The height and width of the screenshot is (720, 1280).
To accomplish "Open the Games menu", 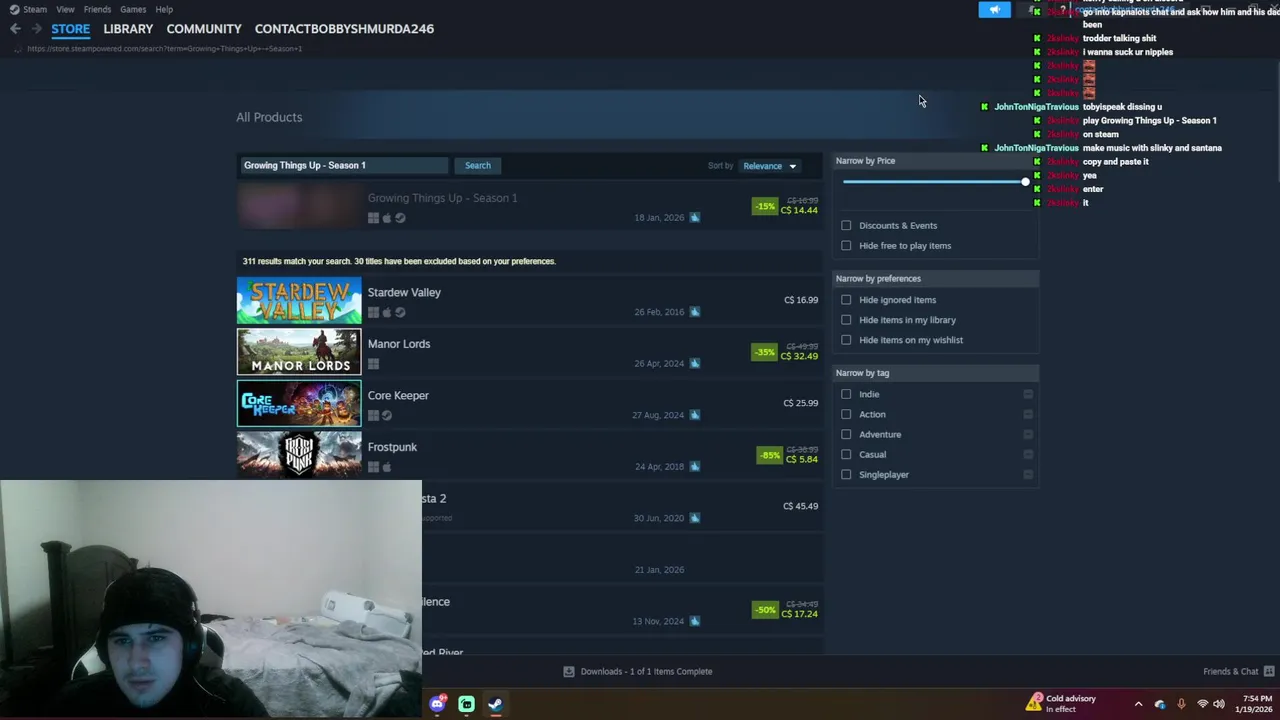I will [133, 9].
